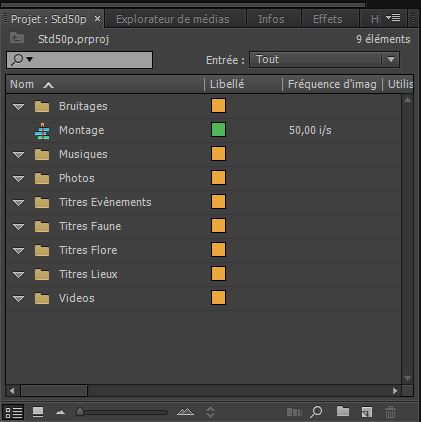Click the green label swatch of Montage
Viewport: 421px width, 422px height.
tap(218, 130)
